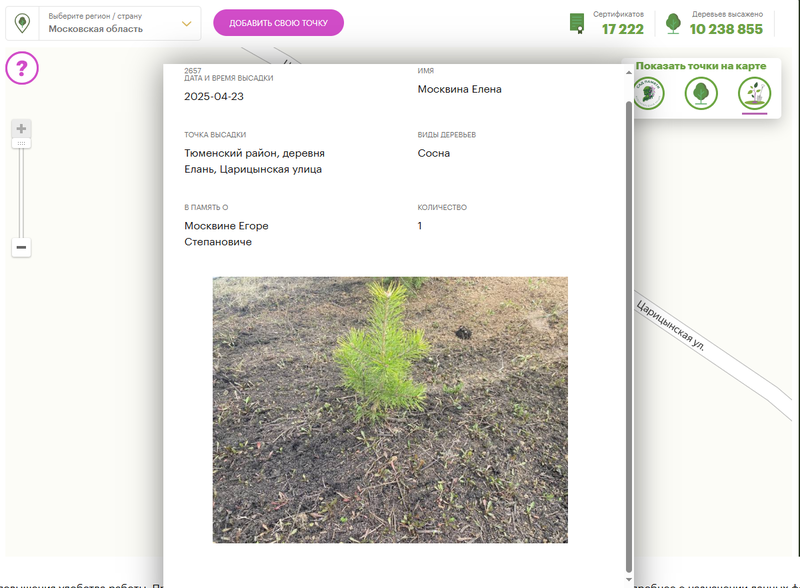Zoom out the map with minus button
This screenshot has width=800, height=588.
pos(21,247)
